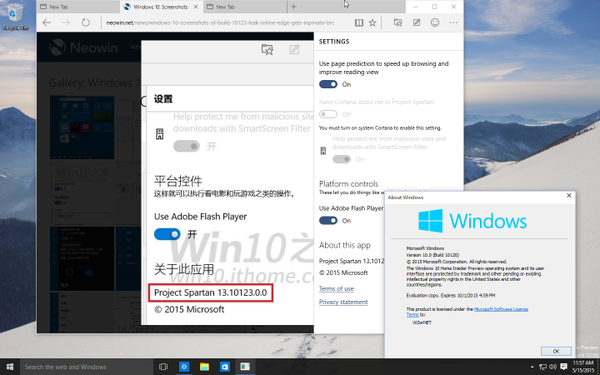Click the Neowin logo on the page
The image size is (600, 375).
[x=83, y=47]
